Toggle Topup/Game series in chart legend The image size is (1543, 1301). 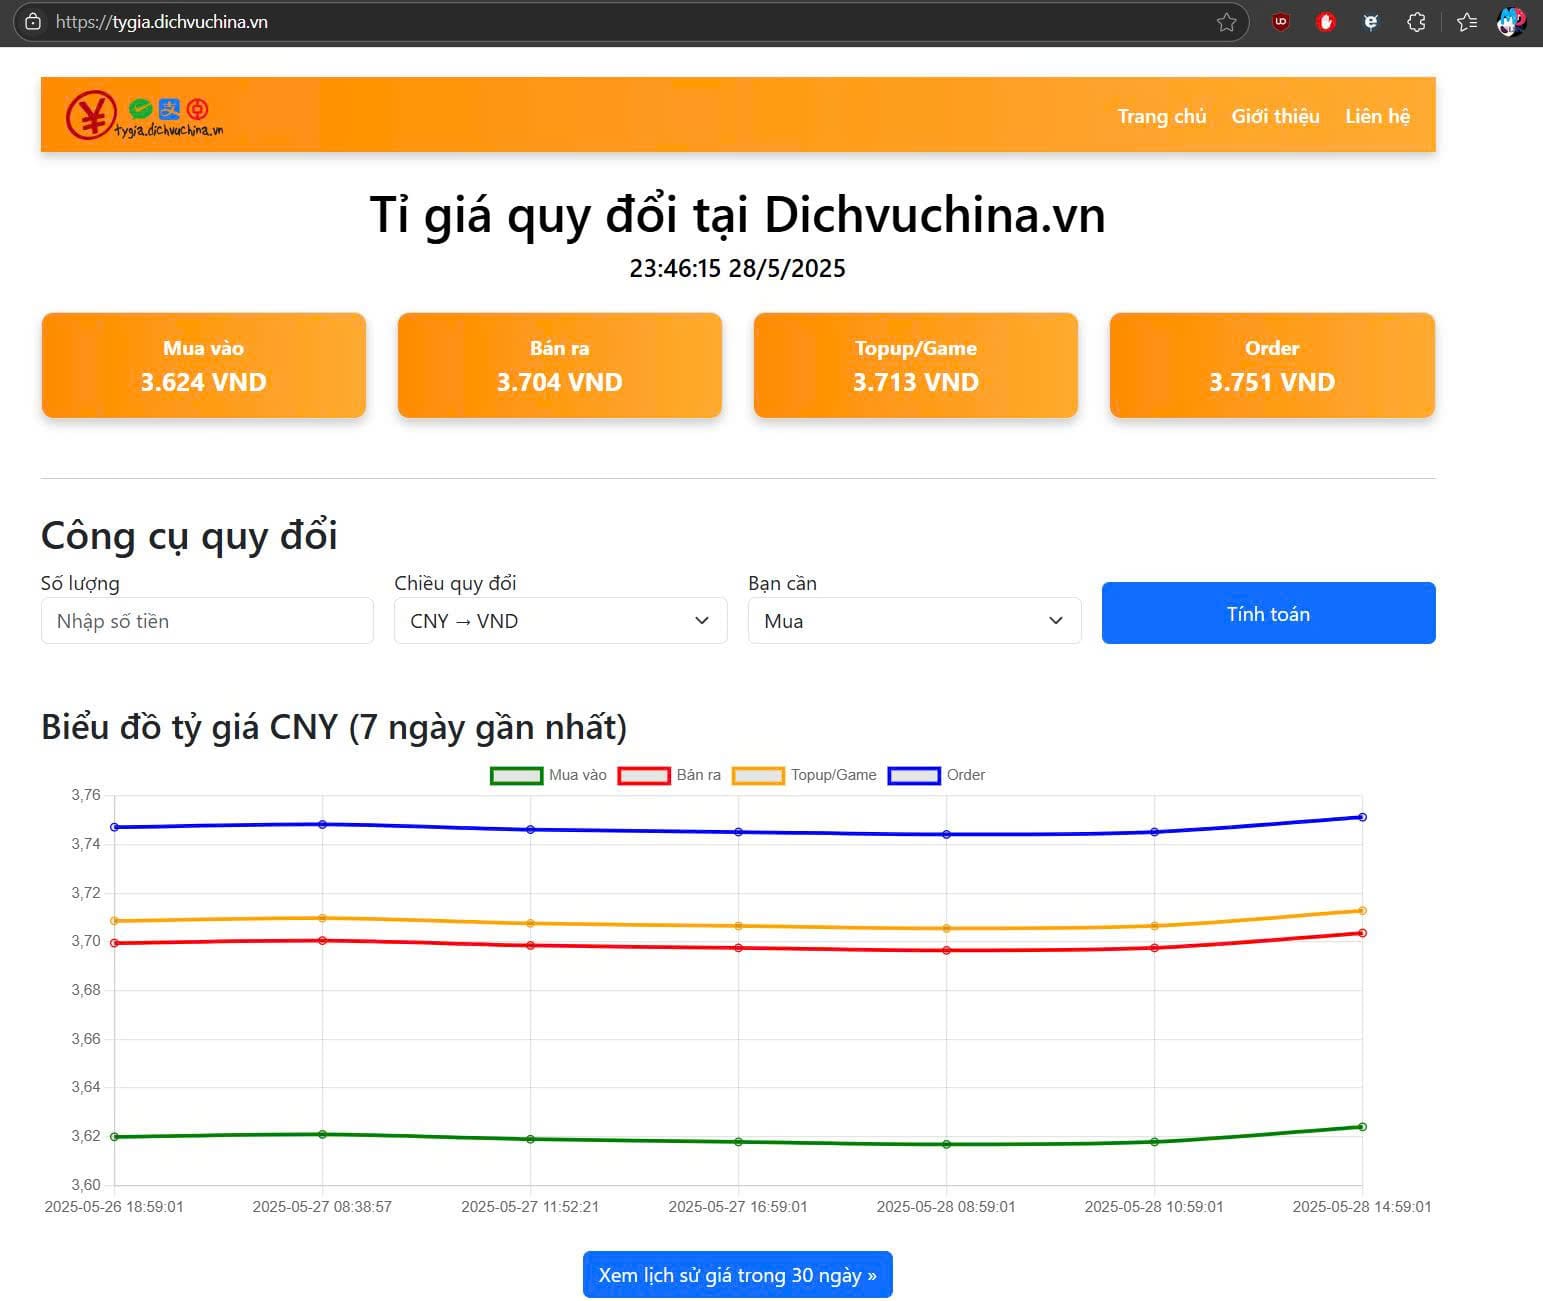[804, 775]
